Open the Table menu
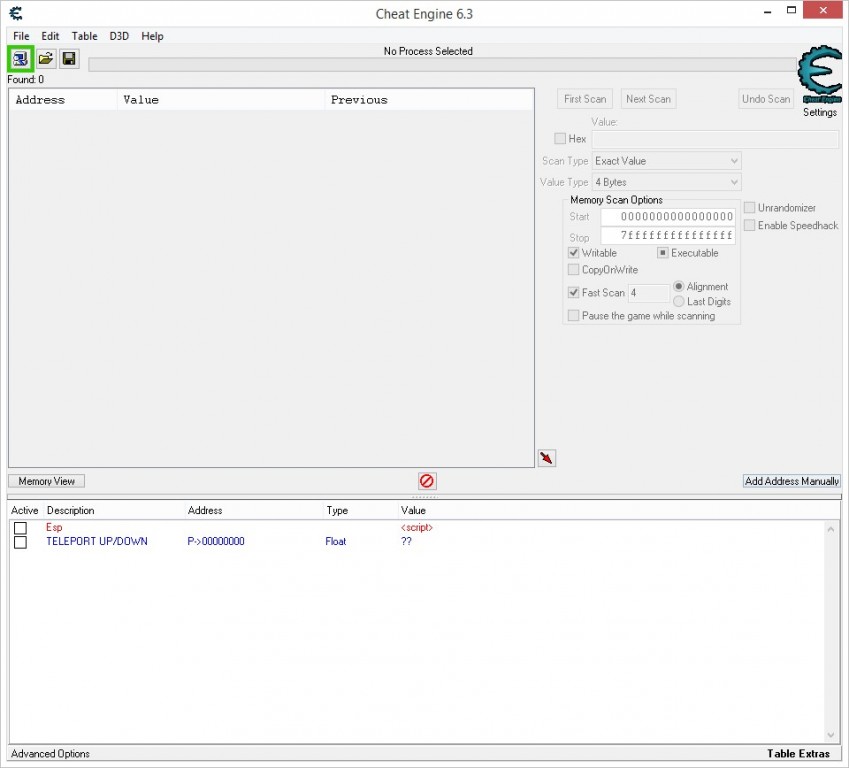Image resolution: width=849 pixels, height=768 pixels. pyautogui.click(x=84, y=36)
